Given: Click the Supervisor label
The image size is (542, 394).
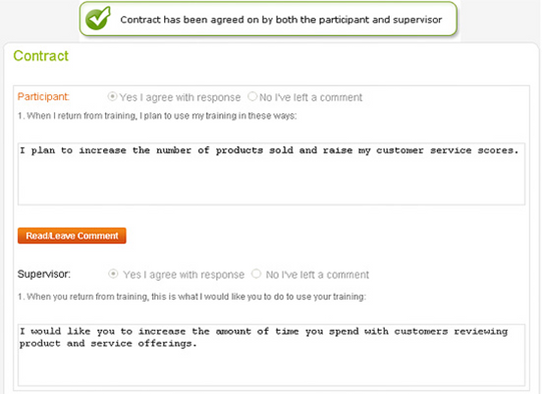Looking at the screenshot, I should (x=44, y=274).
